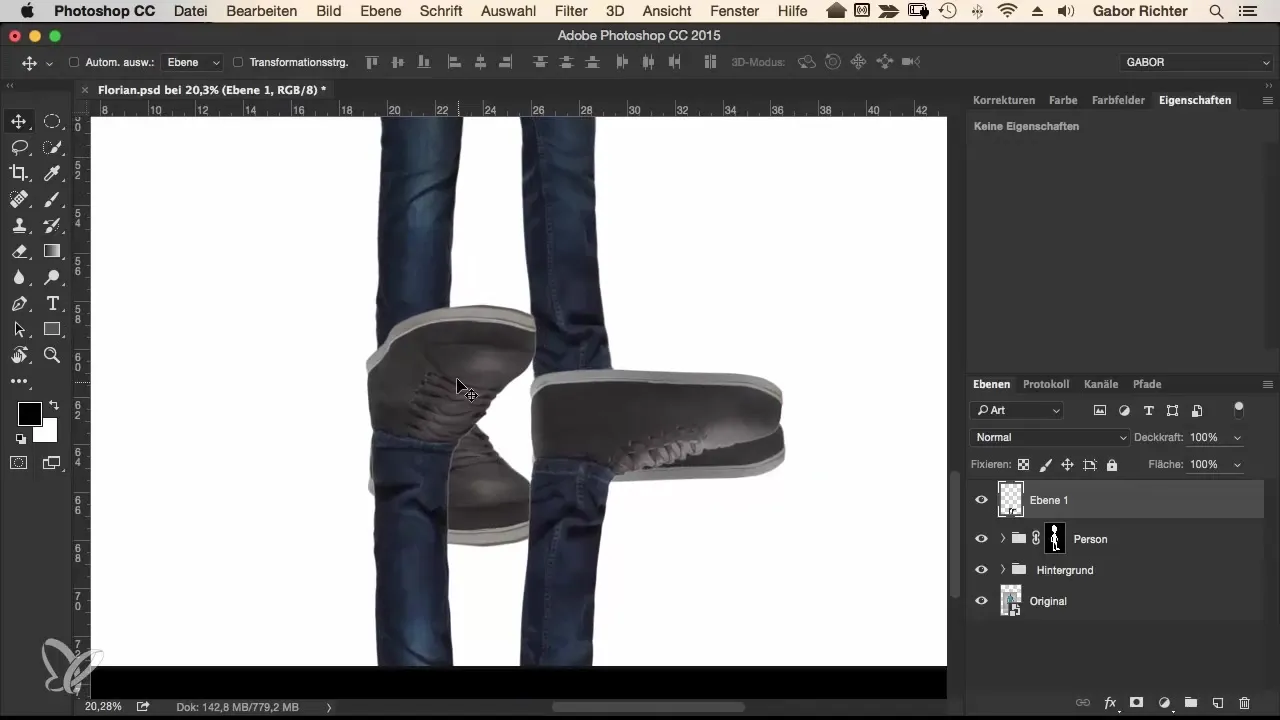This screenshot has width=1280, height=720.
Task: Open the Filter menu
Action: (571, 12)
